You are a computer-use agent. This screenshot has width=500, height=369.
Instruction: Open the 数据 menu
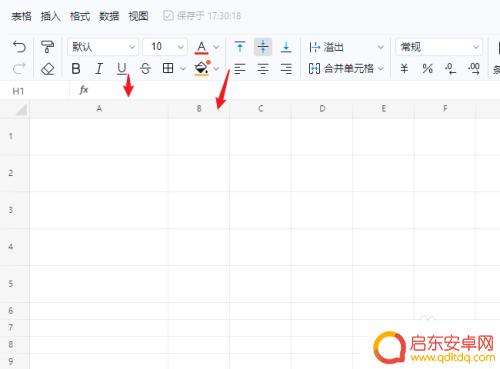[109, 16]
